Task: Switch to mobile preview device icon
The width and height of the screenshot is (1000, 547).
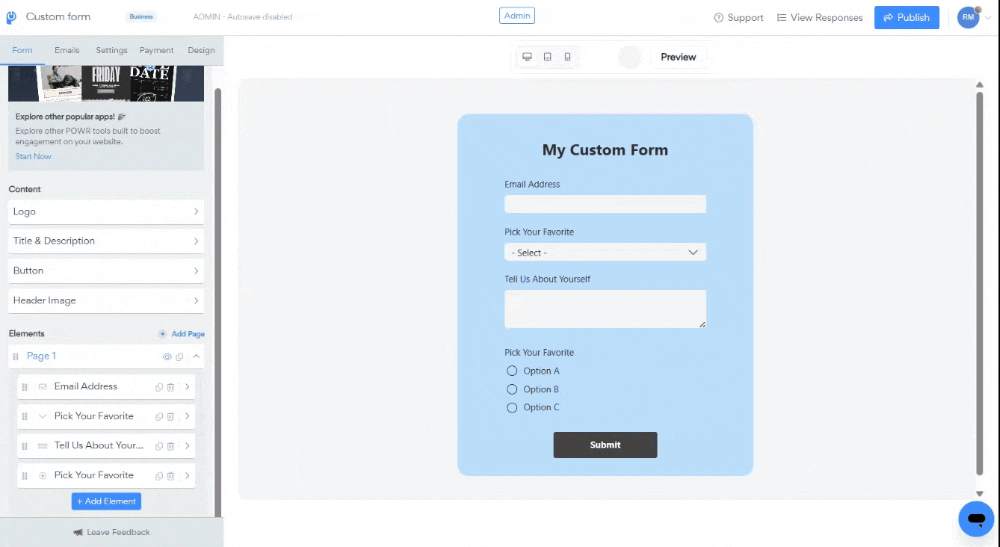Action: coord(567,57)
